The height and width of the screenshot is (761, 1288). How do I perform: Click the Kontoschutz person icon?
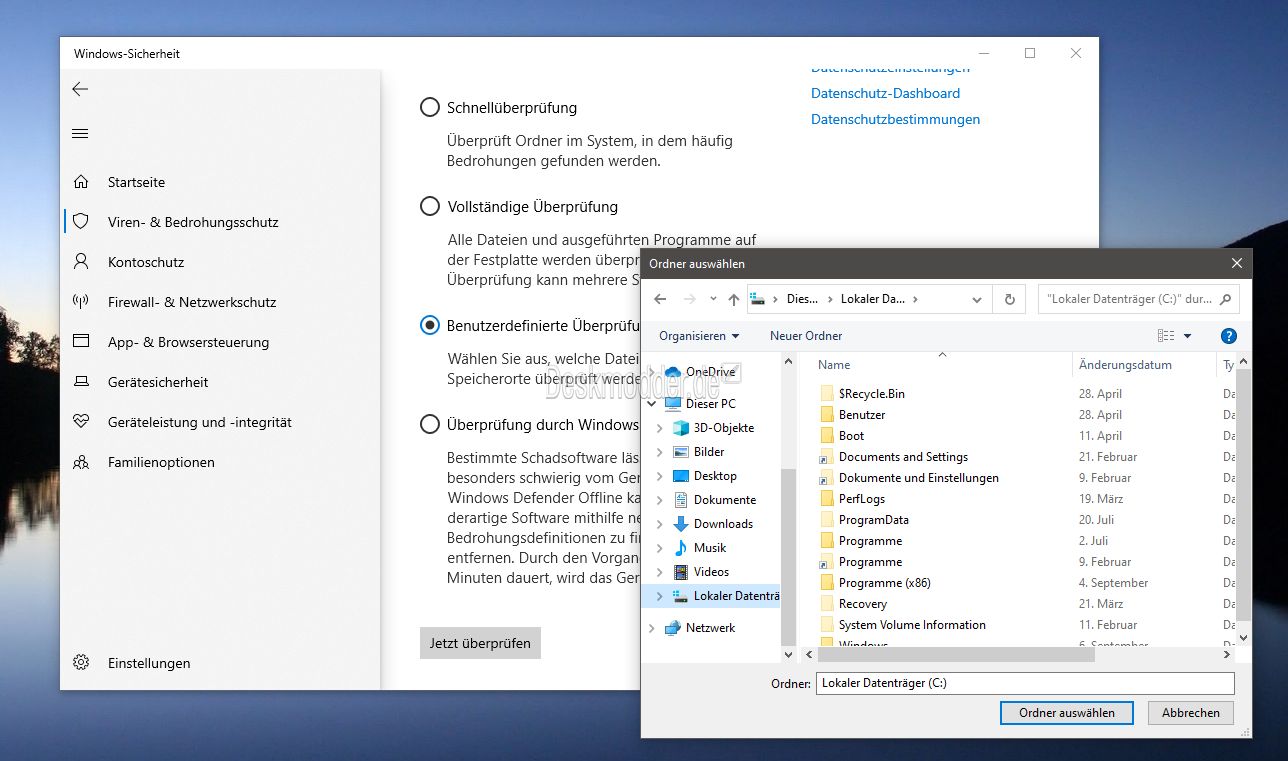pyautogui.click(x=81, y=262)
